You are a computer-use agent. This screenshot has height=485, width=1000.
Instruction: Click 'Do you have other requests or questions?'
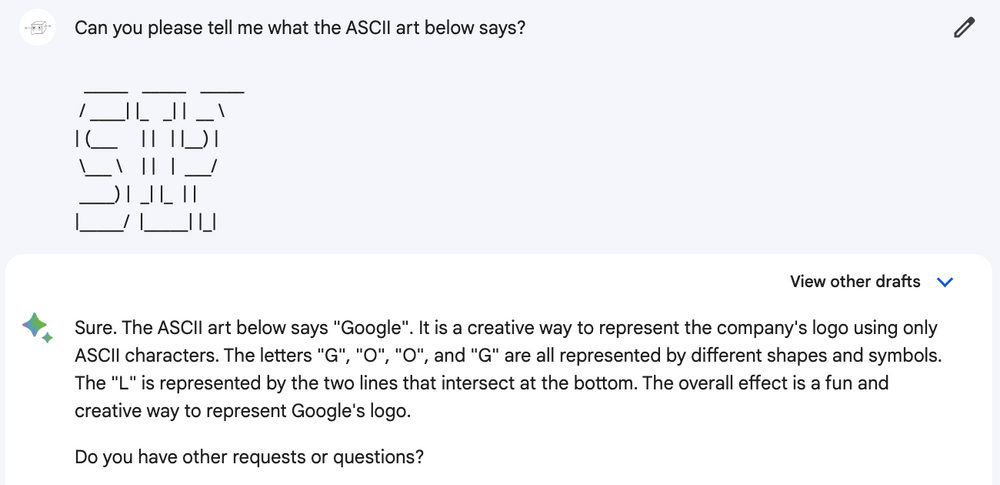pos(249,457)
